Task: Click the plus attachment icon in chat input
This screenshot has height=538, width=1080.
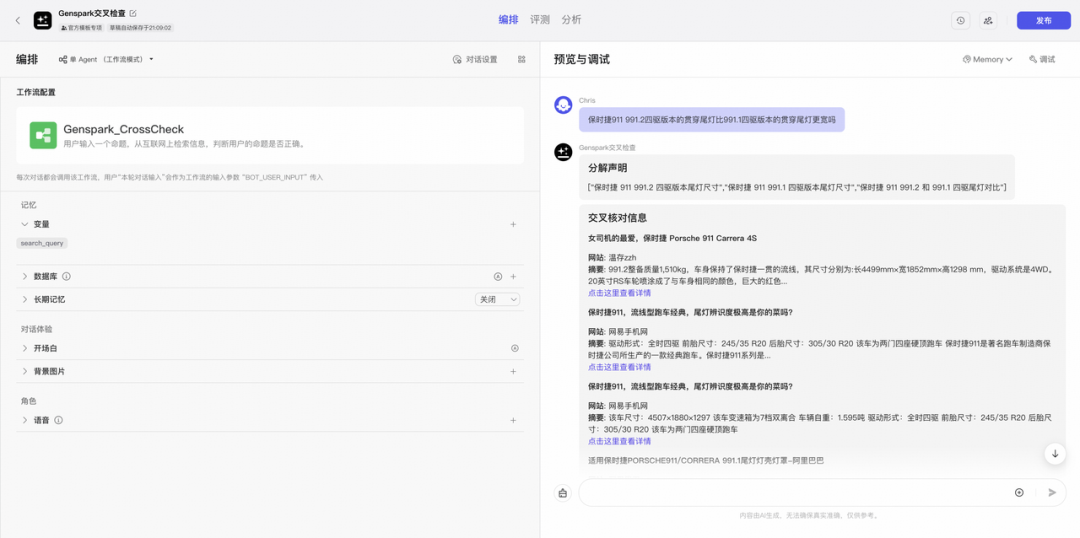Action: coord(1019,493)
